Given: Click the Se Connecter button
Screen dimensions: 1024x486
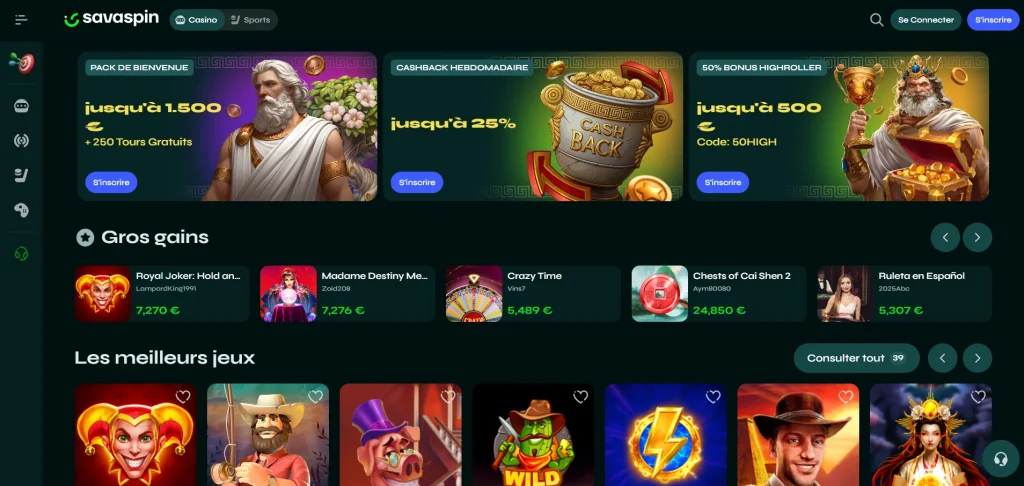Looking at the screenshot, I should pyautogui.click(x=925, y=20).
